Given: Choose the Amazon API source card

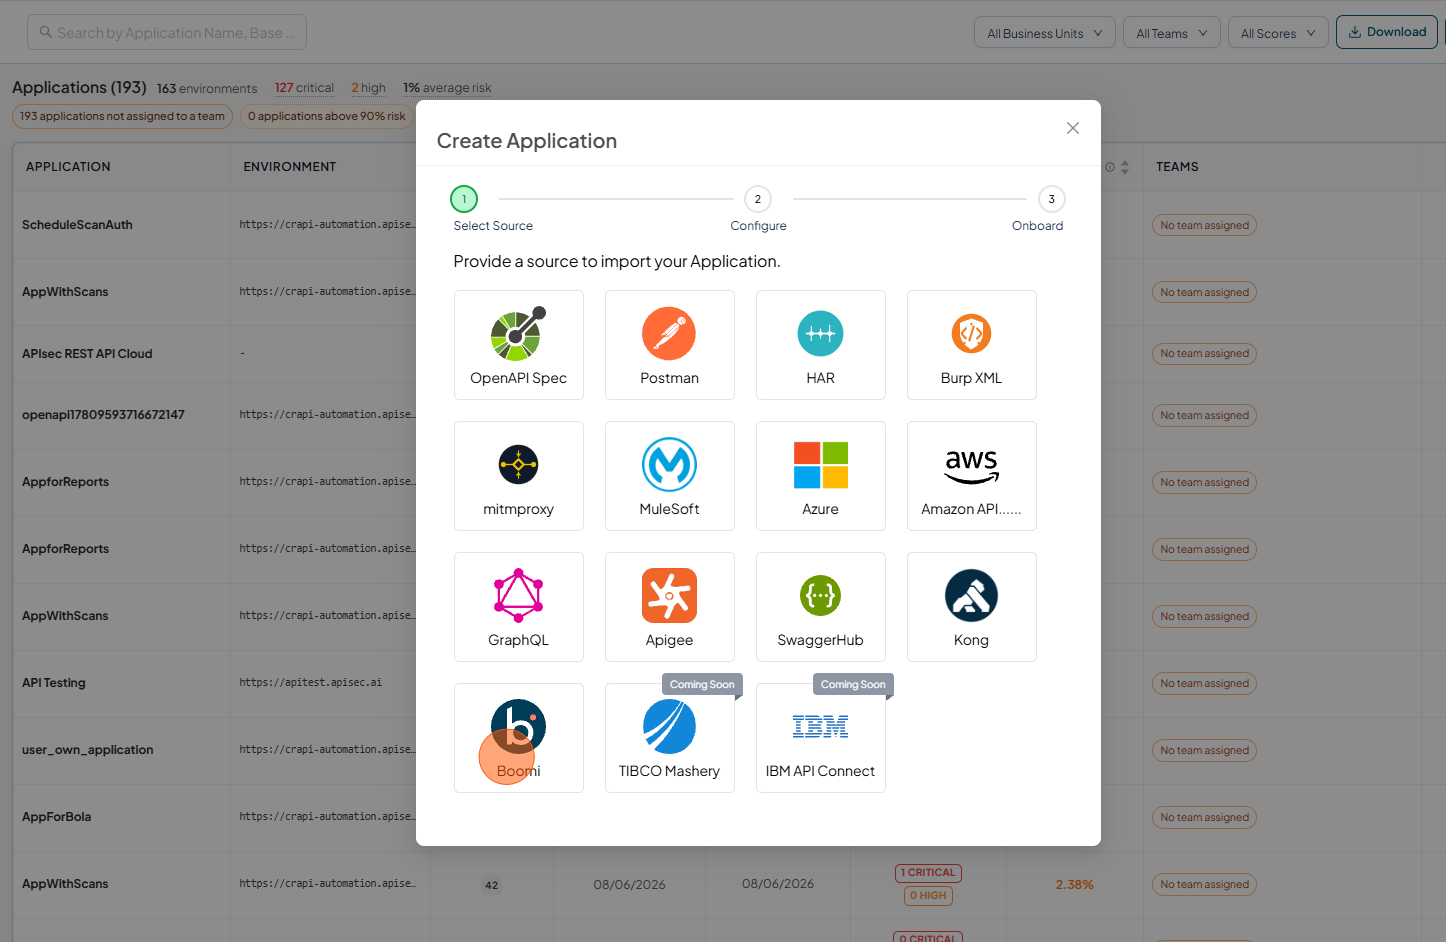Looking at the screenshot, I should coord(972,476).
